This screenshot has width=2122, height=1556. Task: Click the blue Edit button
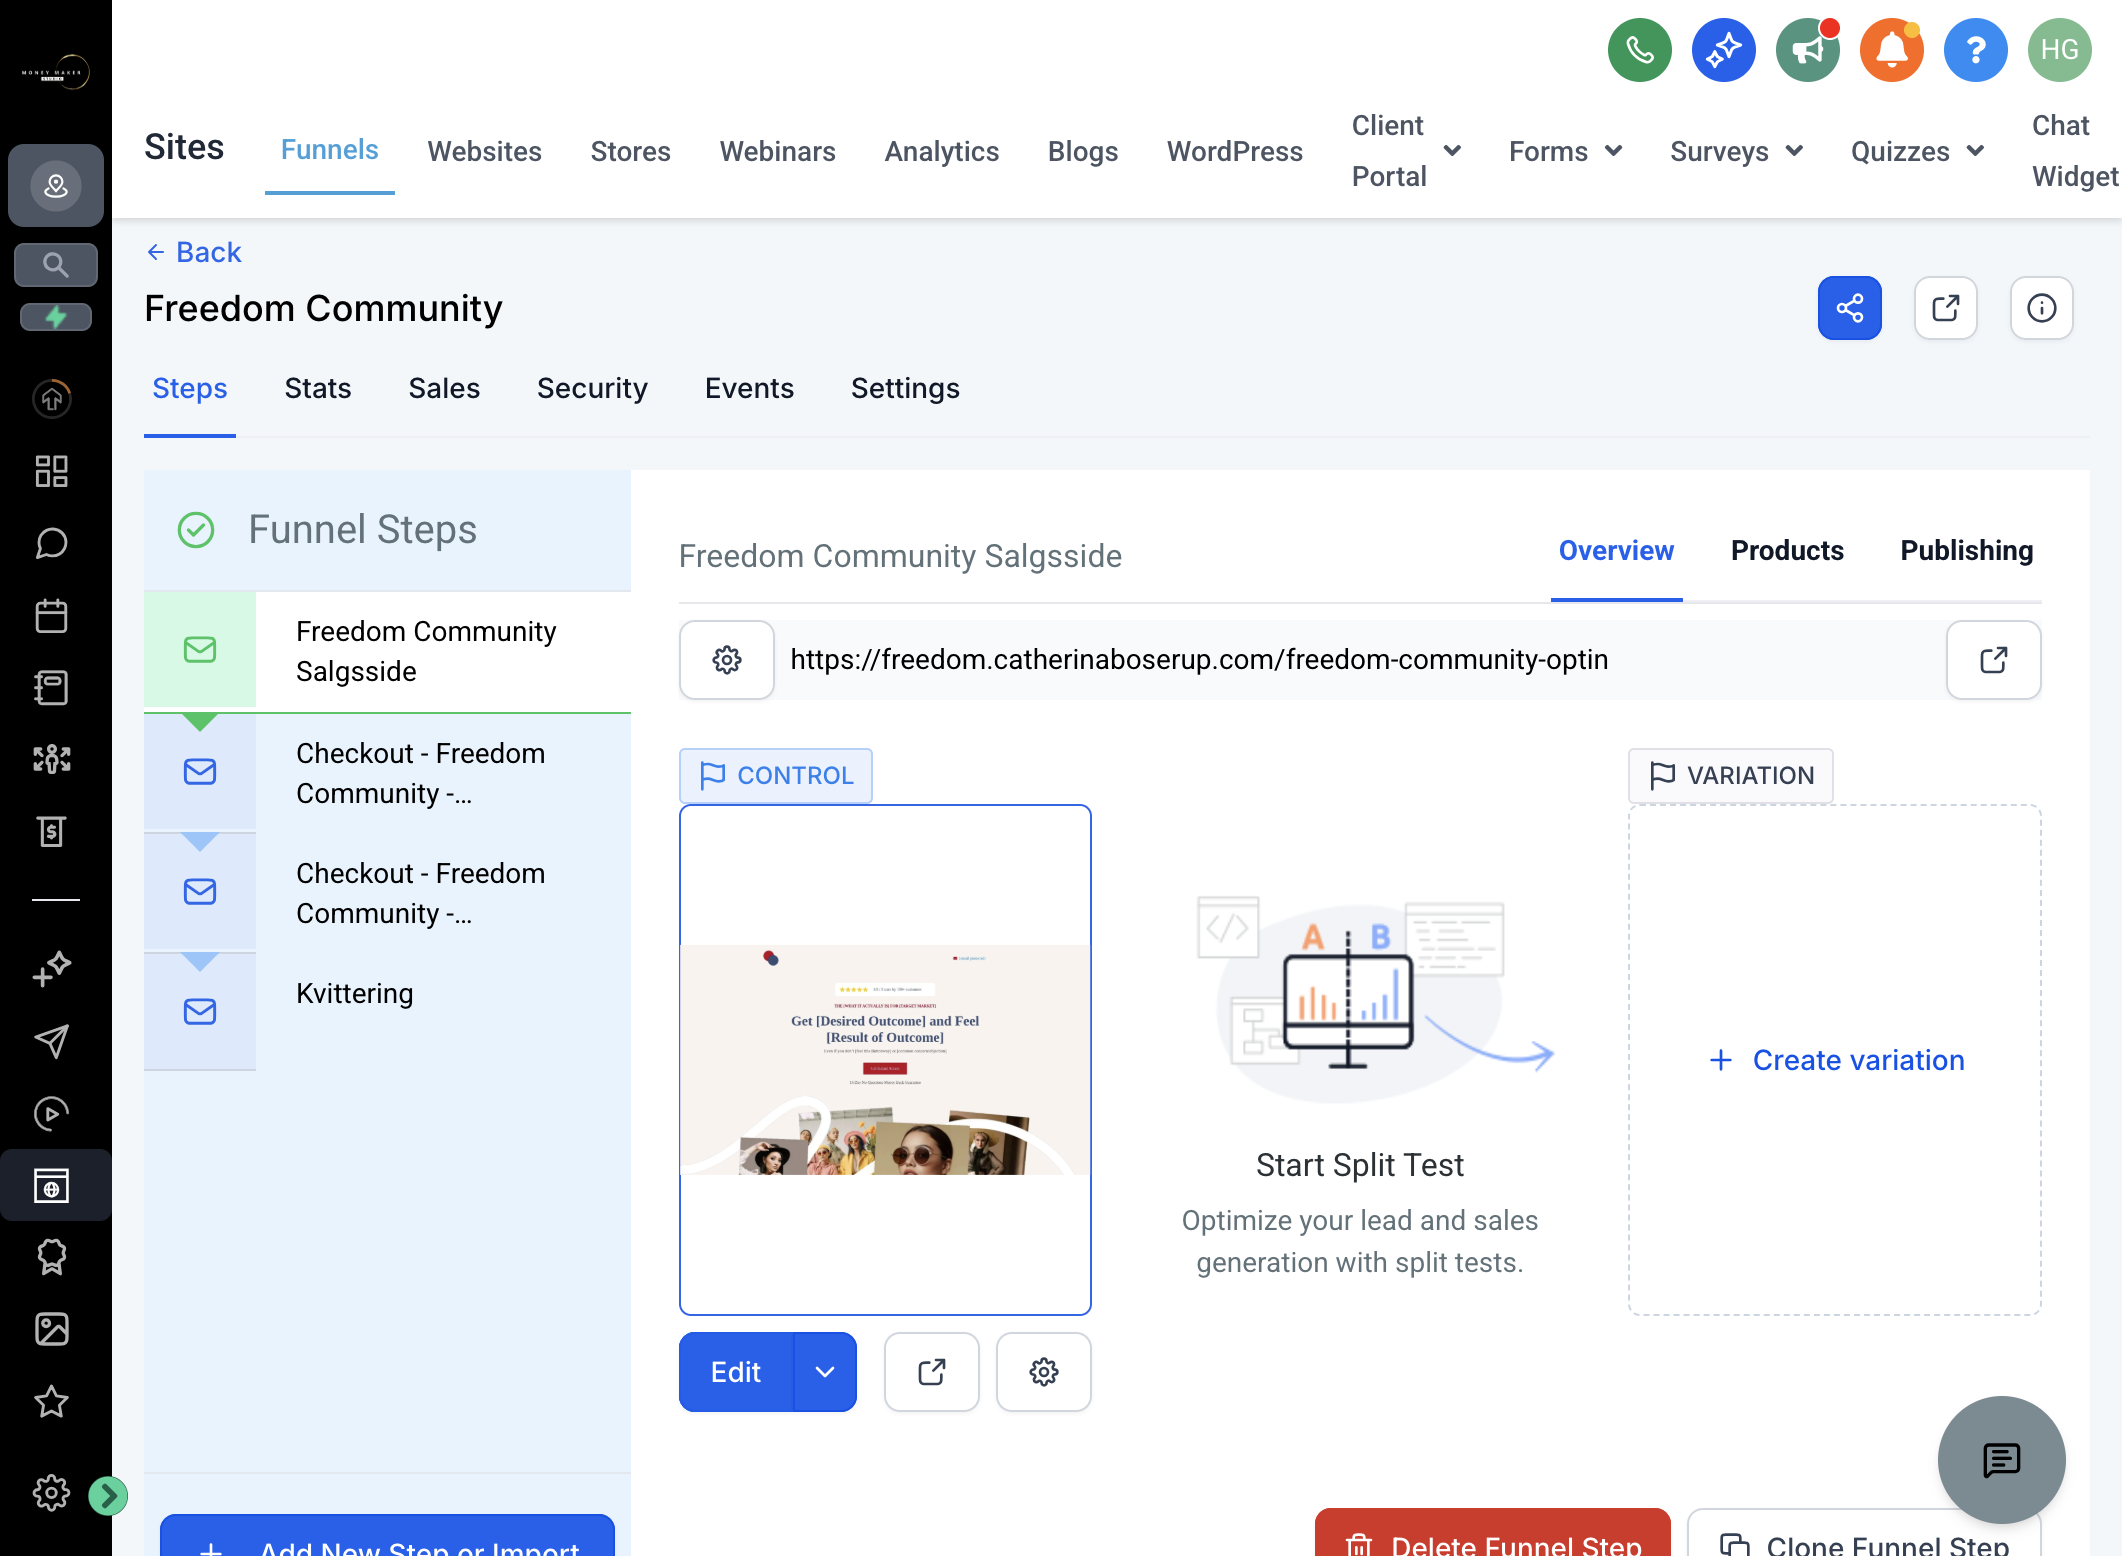736,1372
